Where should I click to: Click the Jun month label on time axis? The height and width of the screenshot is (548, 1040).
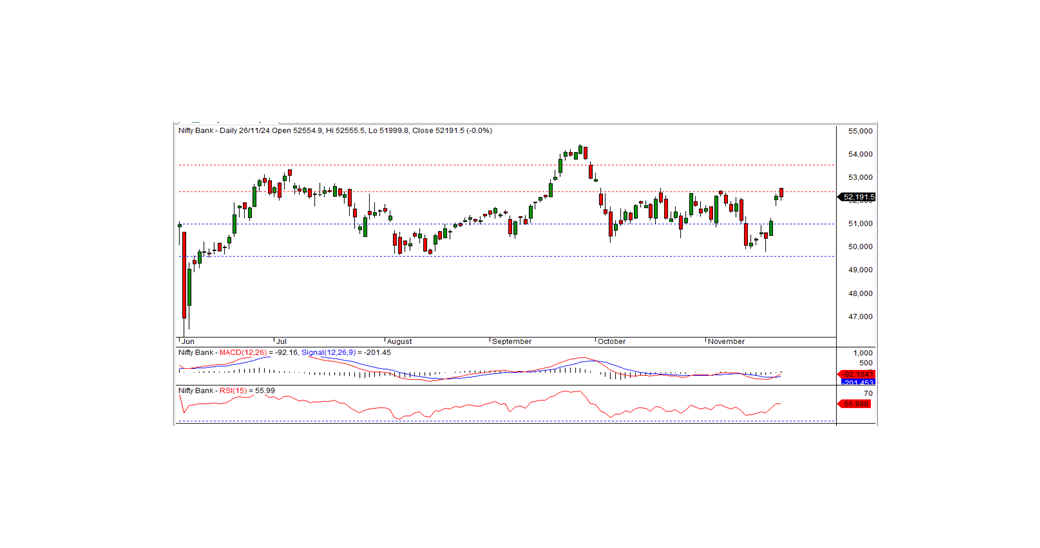coord(188,342)
